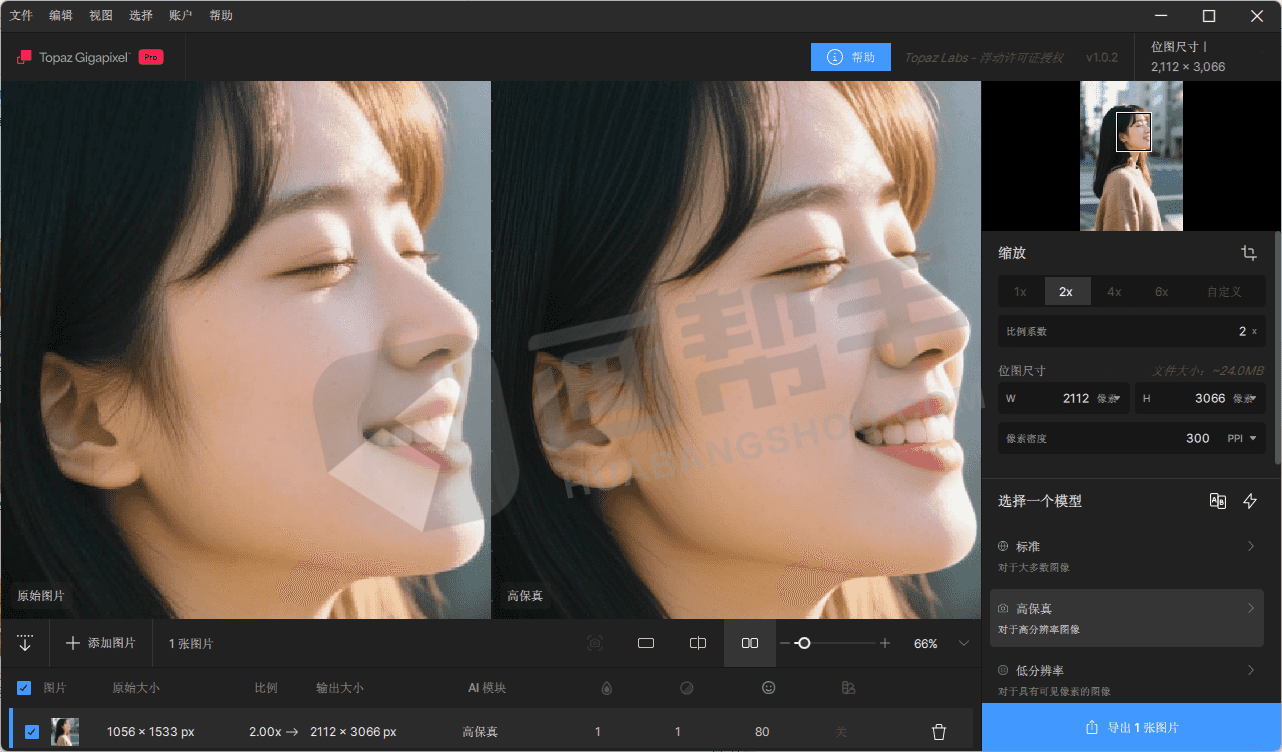Screen dimensions: 1282x752
Task: Delete the image with trash icon
Action: (x=938, y=732)
